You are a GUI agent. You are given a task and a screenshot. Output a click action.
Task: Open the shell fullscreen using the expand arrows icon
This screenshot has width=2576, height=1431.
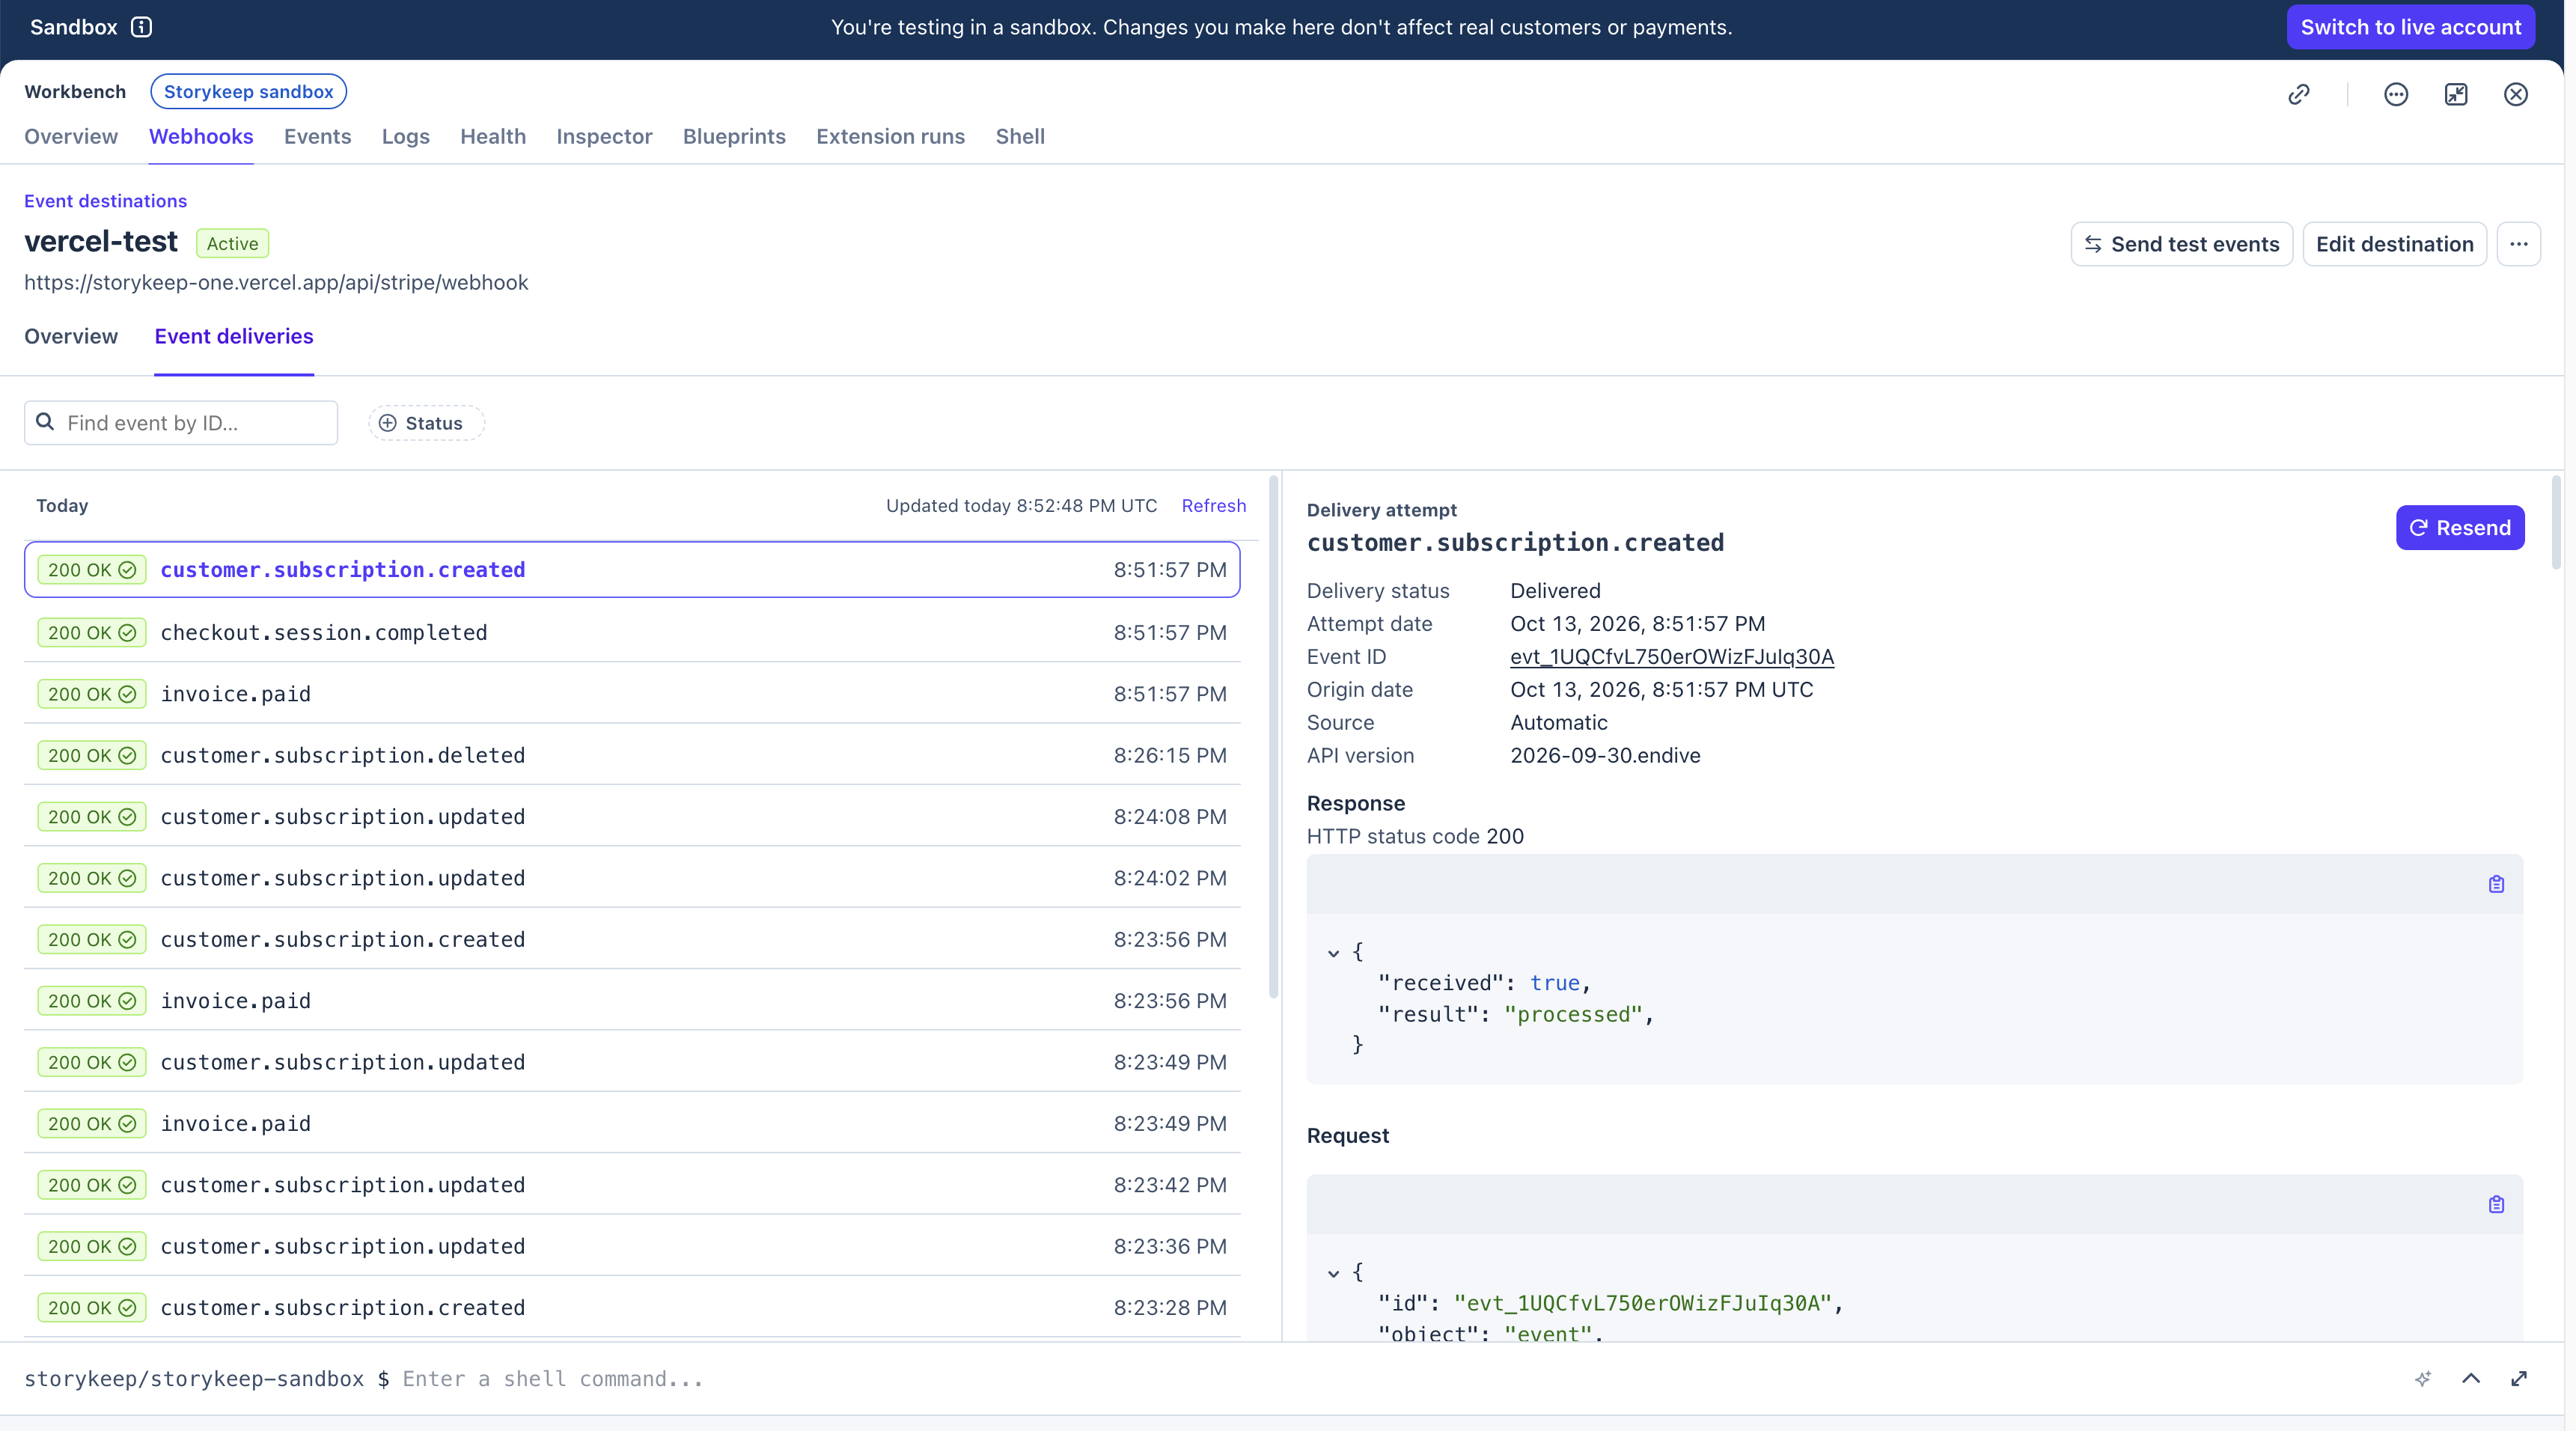pos(2519,1378)
